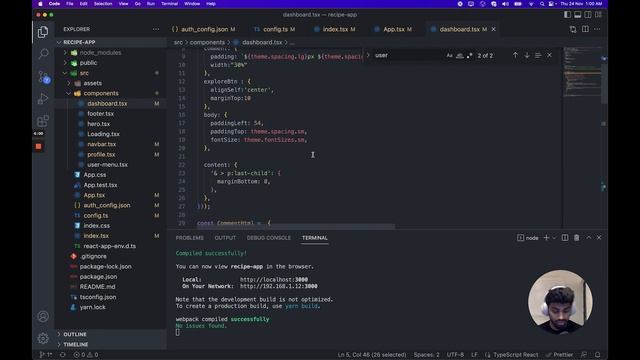640x360 pixels.
Task: Maximize the panel size chevron
Action: tap(589, 238)
